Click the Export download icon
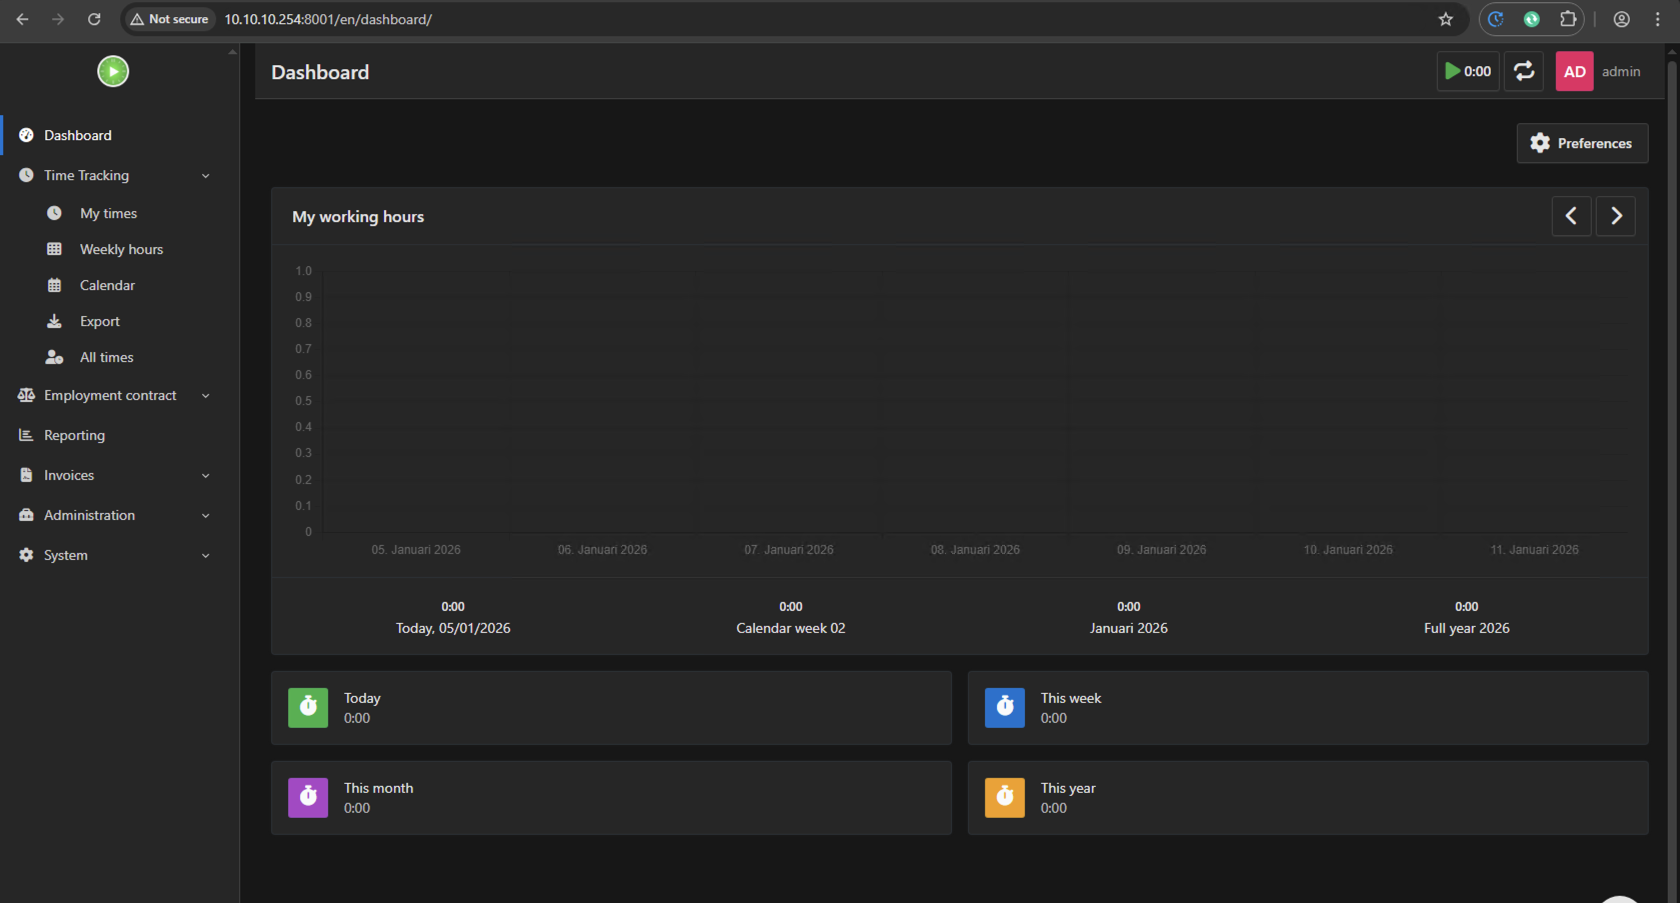Image resolution: width=1680 pixels, height=903 pixels. coord(54,321)
